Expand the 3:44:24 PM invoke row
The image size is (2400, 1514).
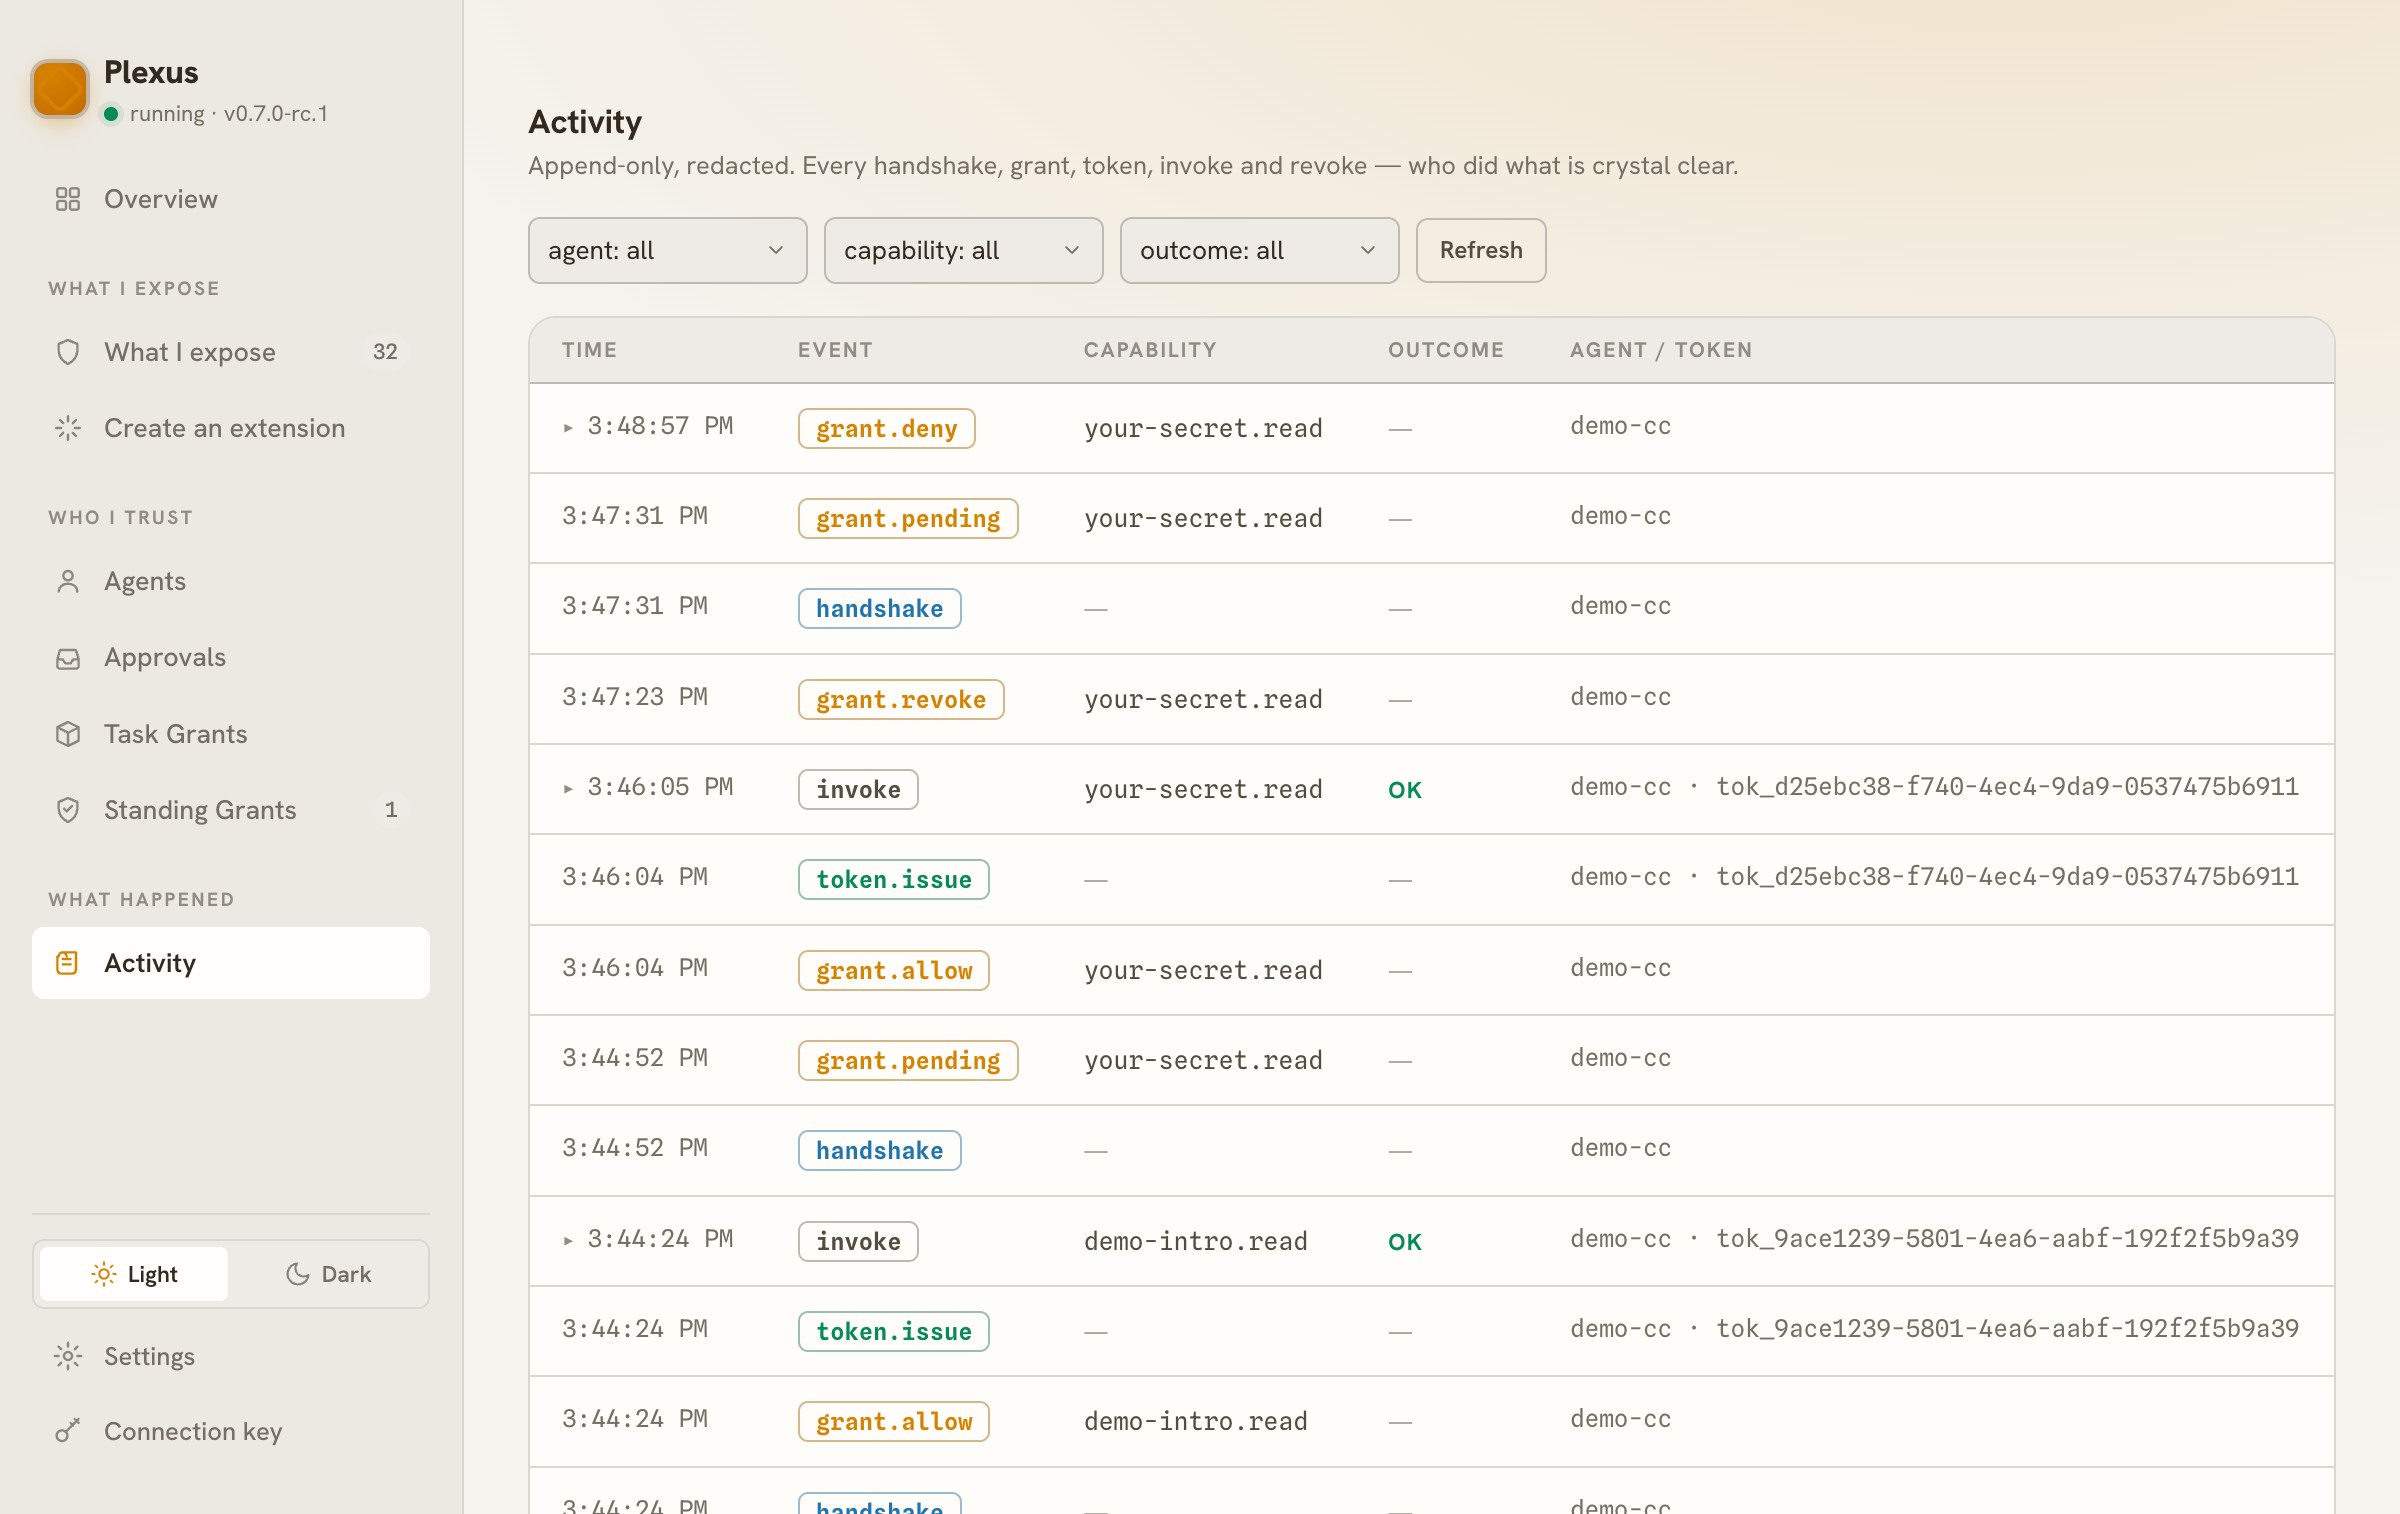pyautogui.click(x=568, y=1240)
